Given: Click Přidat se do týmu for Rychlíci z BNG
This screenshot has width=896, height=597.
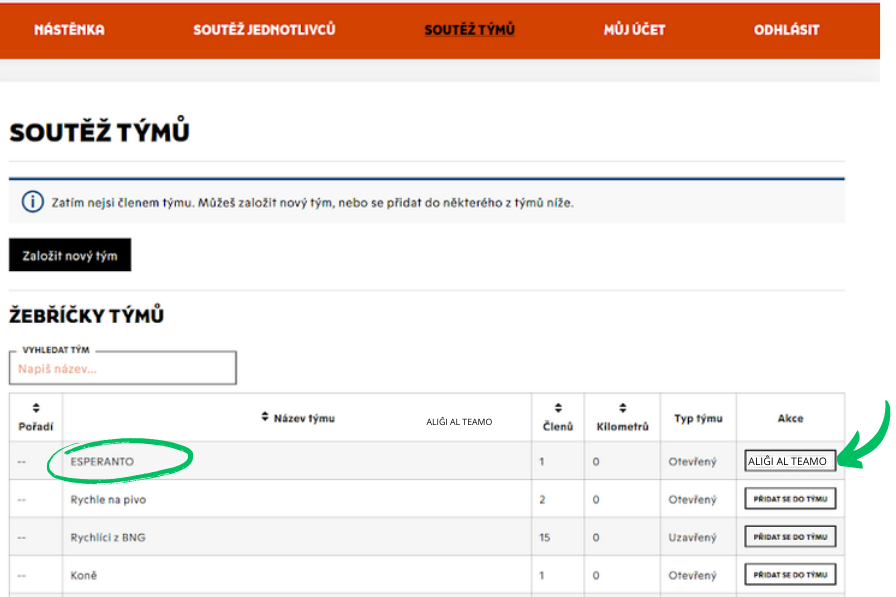Looking at the screenshot, I should point(790,537).
